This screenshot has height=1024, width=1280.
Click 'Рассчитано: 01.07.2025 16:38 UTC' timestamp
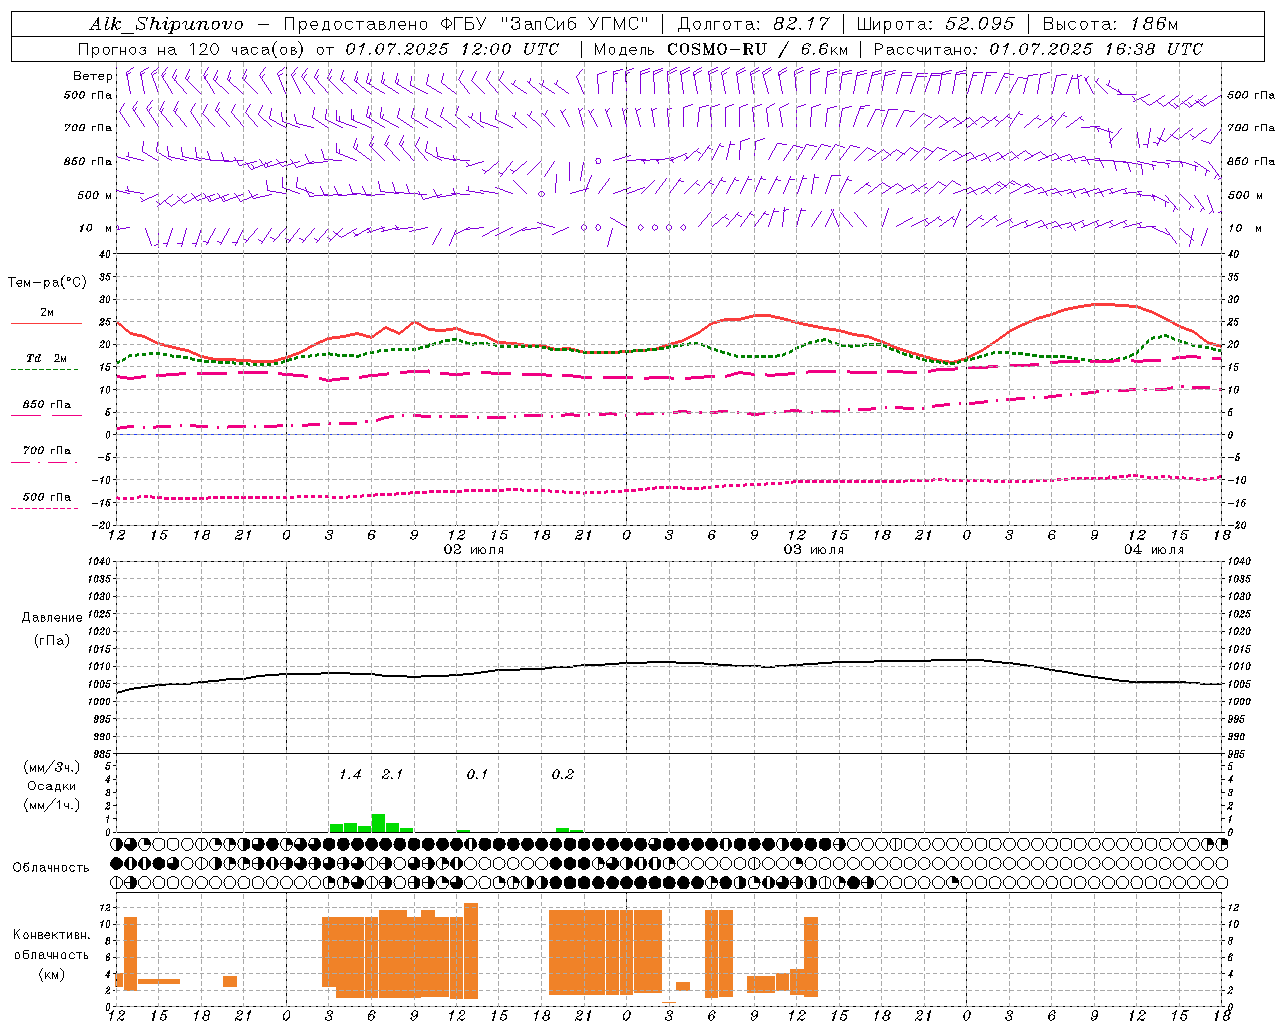1038,49
